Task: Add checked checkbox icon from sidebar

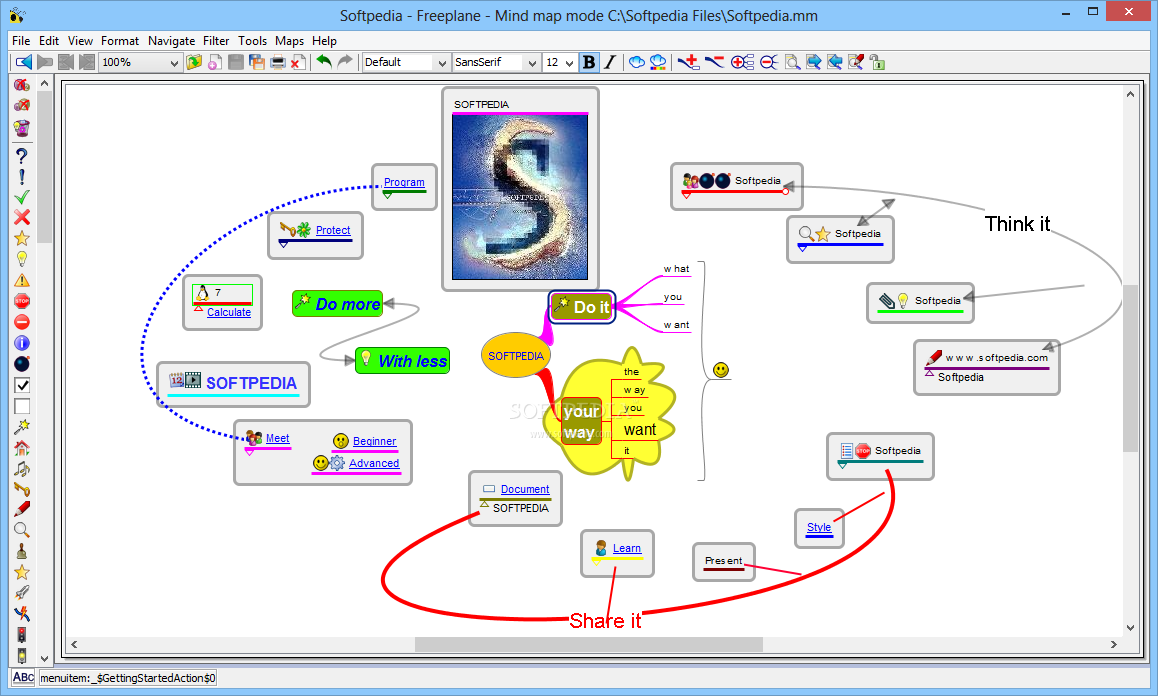Action: (x=22, y=385)
